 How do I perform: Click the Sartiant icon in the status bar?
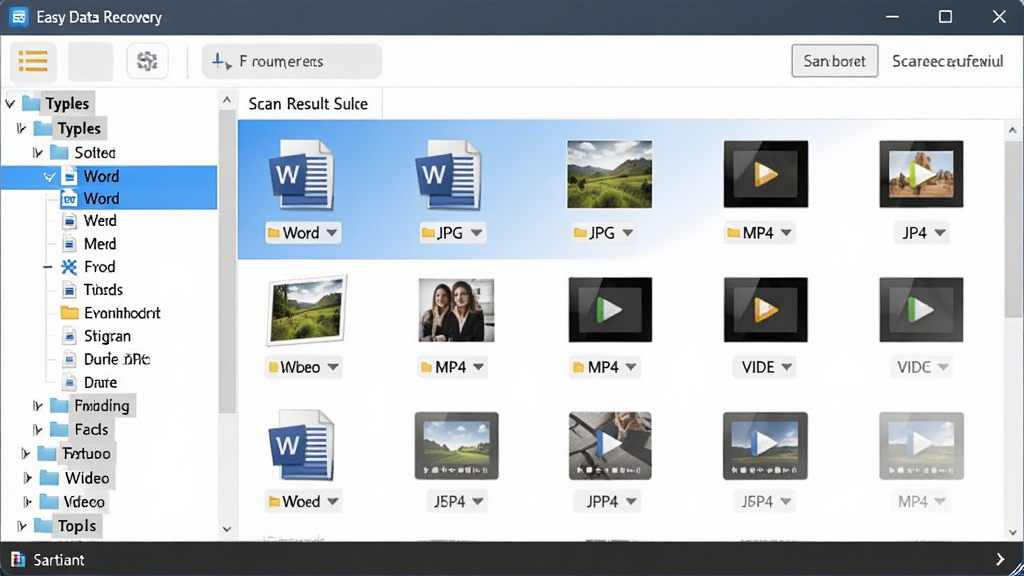pos(18,560)
